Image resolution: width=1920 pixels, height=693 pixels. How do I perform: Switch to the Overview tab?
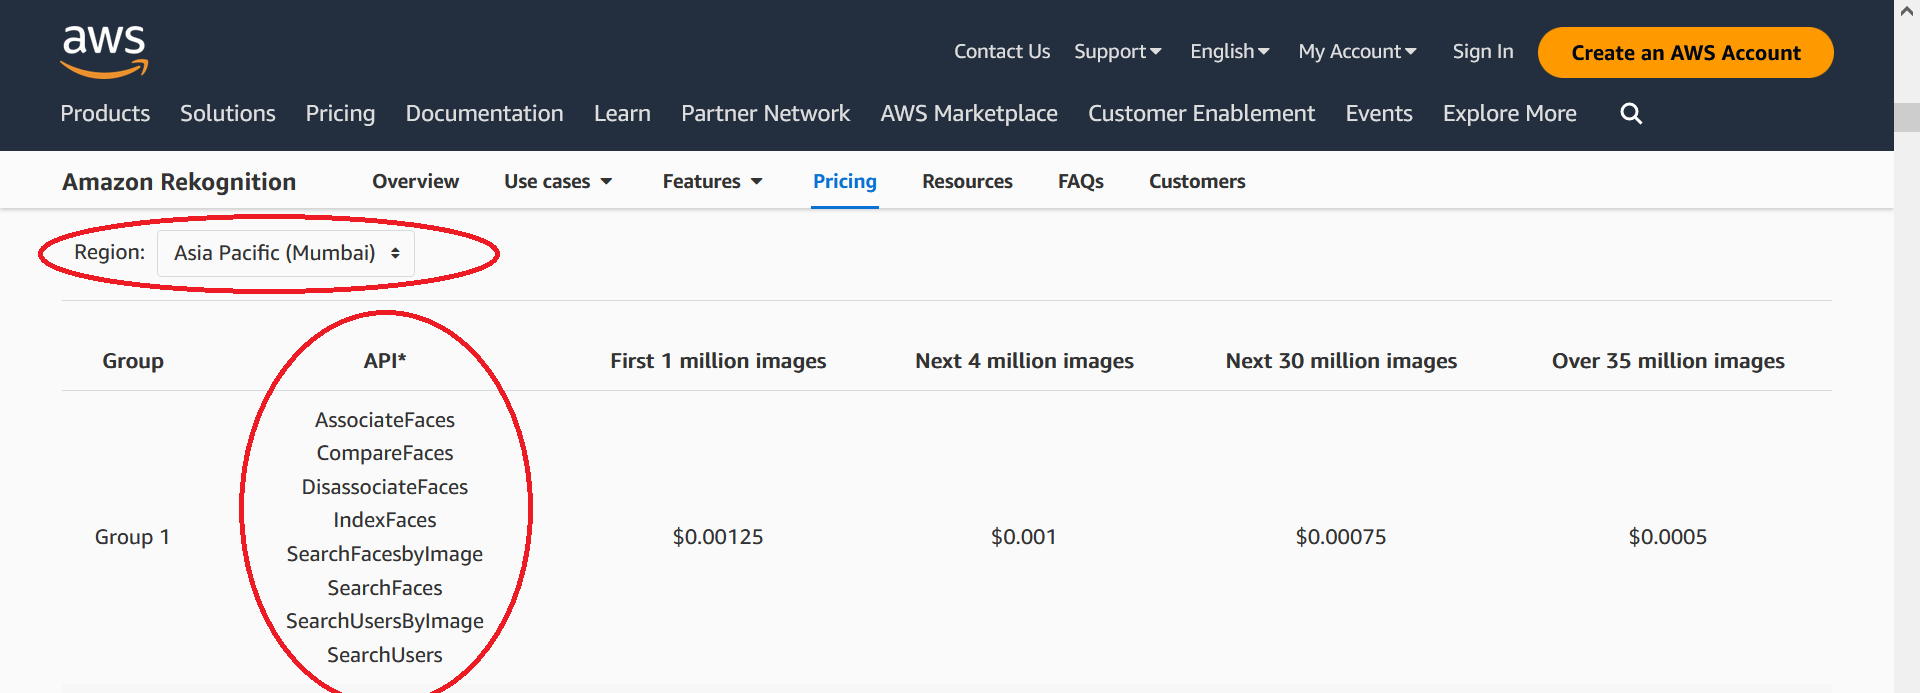coord(415,182)
